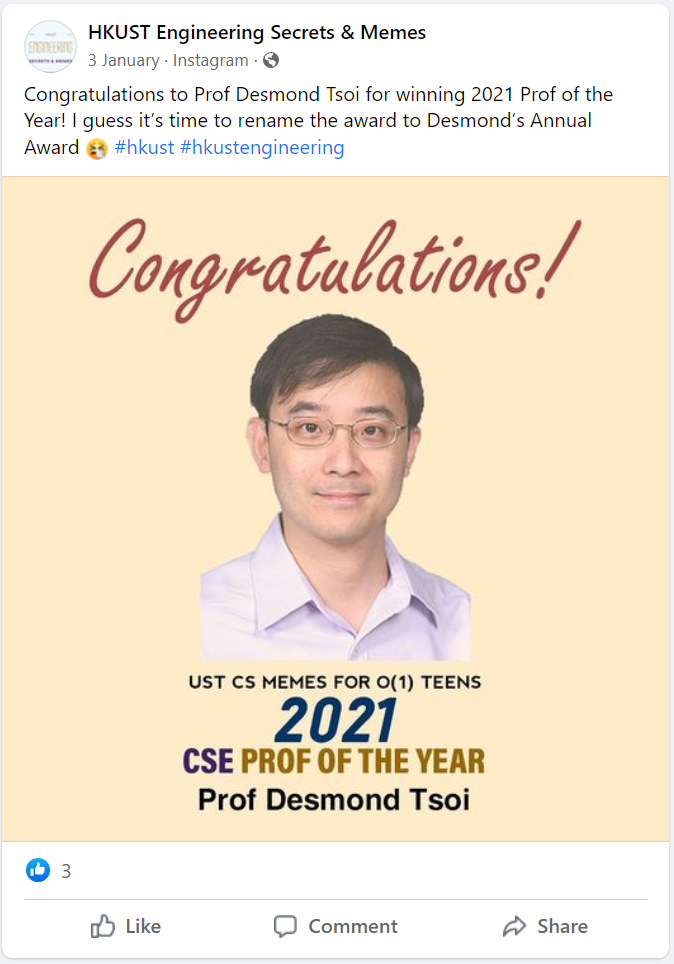The height and width of the screenshot is (964, 674).
Task: Click the Share button label
Action: tap(562, 927)
